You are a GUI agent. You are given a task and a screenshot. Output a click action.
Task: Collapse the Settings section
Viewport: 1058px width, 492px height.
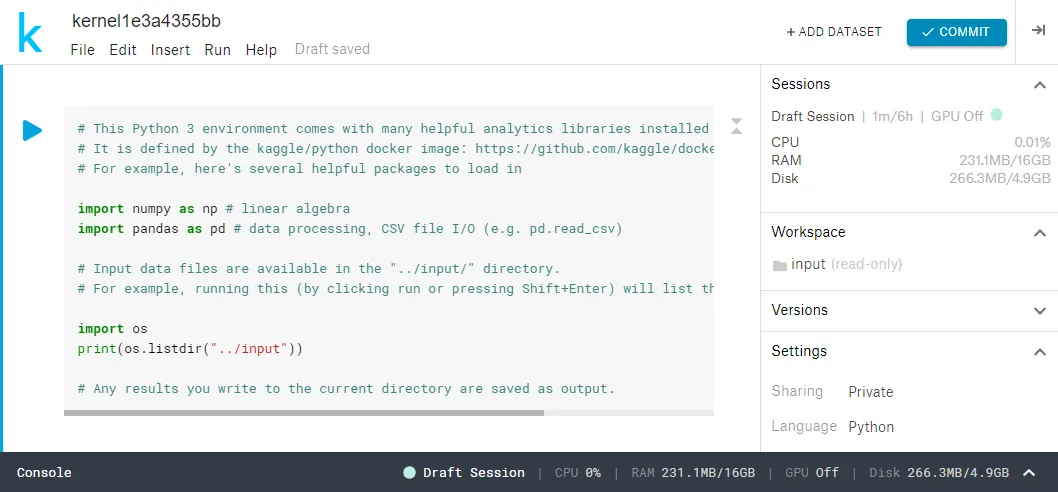coord(1039,352)
